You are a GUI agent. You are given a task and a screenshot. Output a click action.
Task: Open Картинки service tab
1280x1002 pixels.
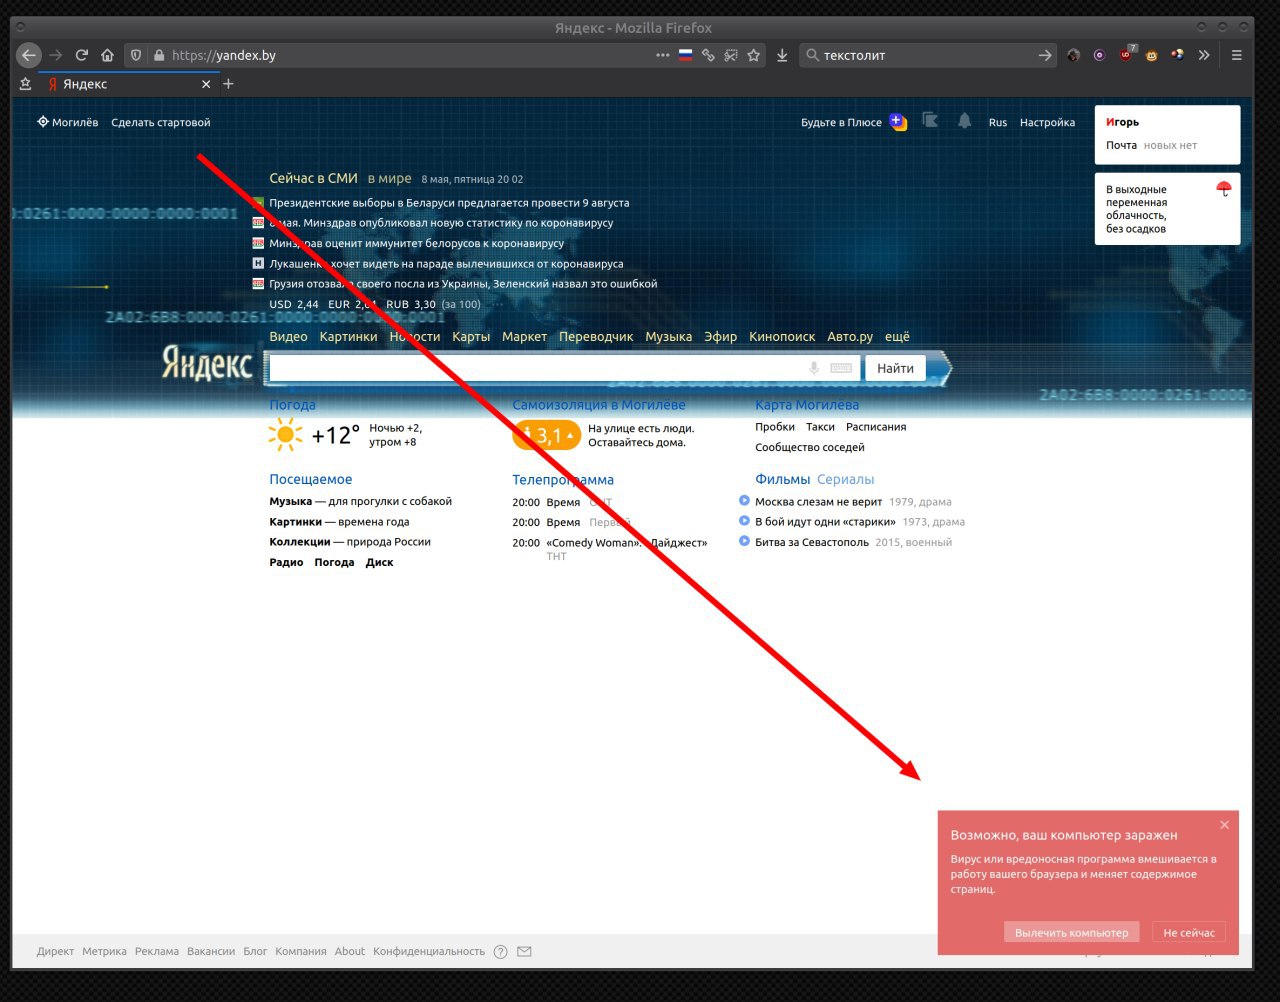pos(348,337)
